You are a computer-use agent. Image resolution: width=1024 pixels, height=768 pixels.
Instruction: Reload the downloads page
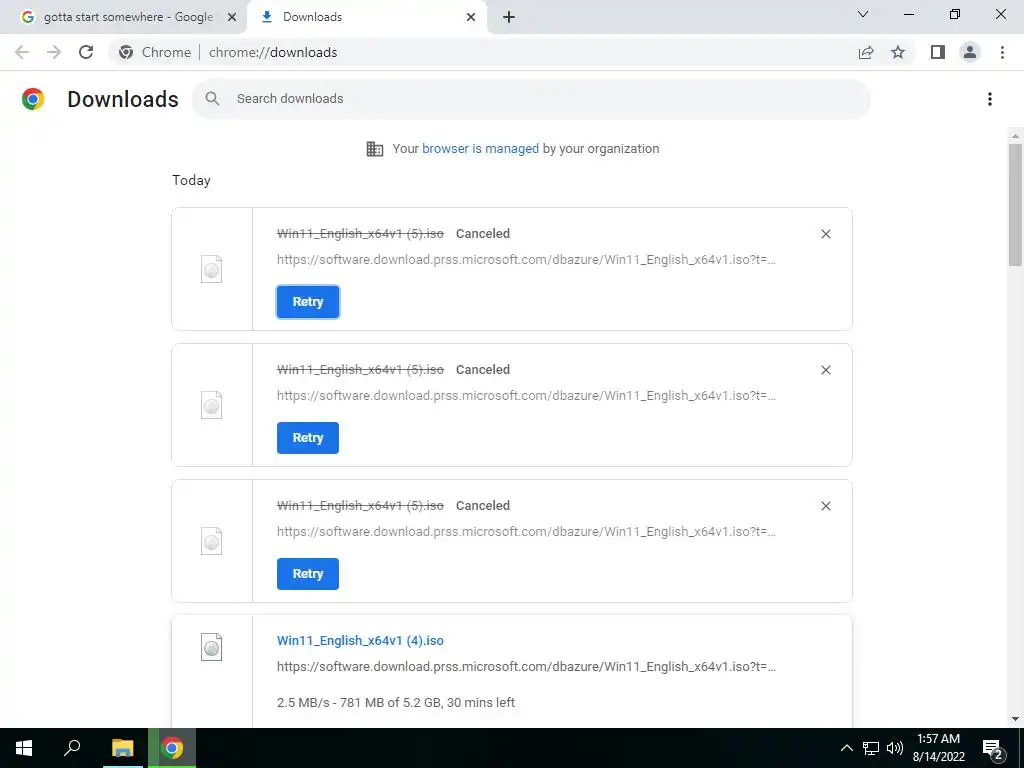point(86,52)
